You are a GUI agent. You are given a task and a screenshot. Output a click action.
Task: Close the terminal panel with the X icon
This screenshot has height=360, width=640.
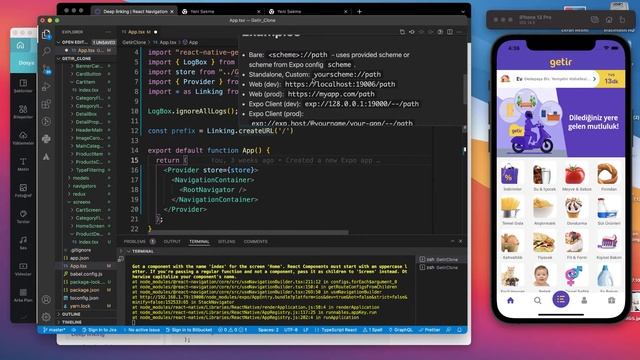point(460,241)
